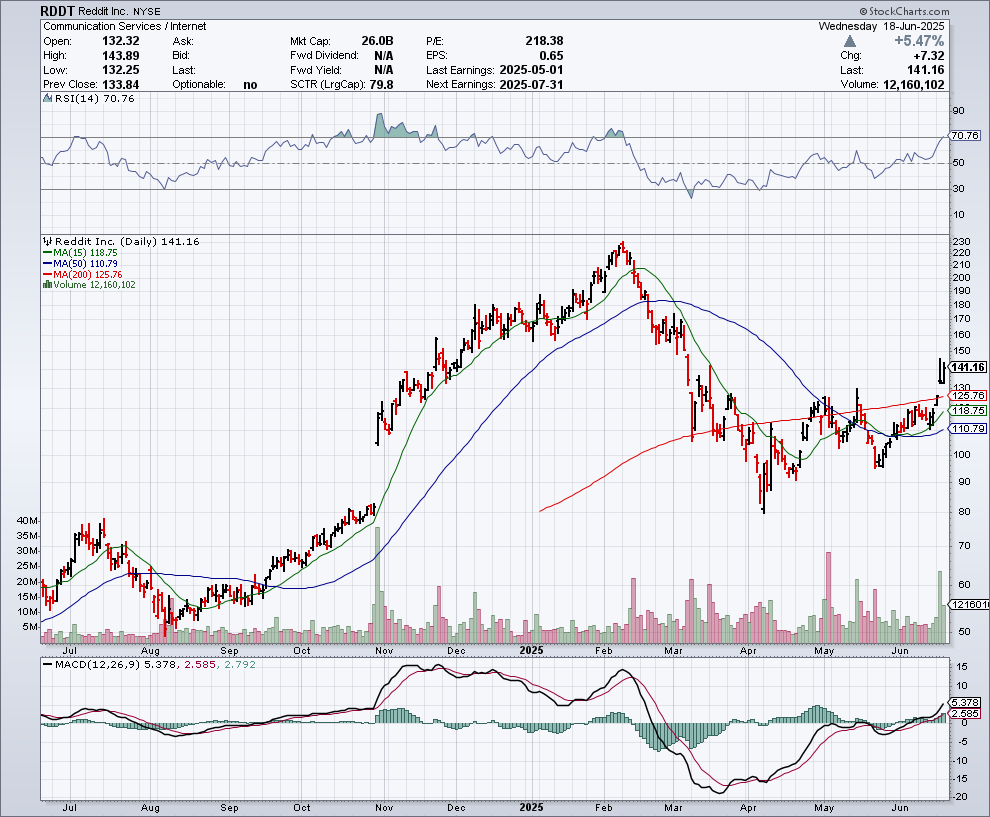Click the RDDT ticker symbol in the title
Screen dimensions: 990x817
pyautogui.click(x=57, y=11)
